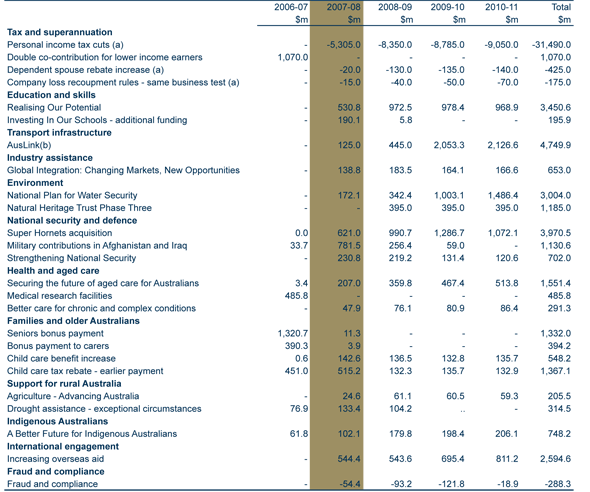Click 'A Better Future for Indigenous Australians'

click(x=92, y=434)
